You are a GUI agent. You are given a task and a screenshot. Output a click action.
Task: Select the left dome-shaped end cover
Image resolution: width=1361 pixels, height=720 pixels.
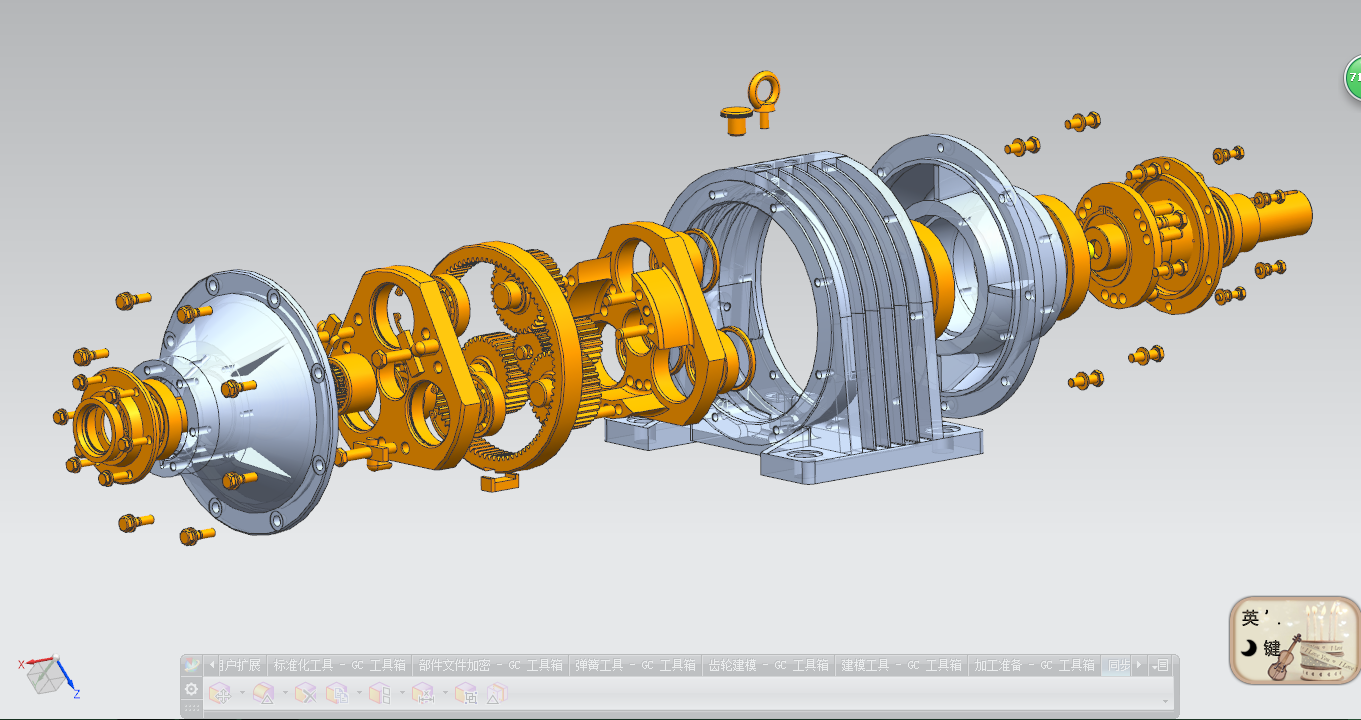[x=251, y=400]
